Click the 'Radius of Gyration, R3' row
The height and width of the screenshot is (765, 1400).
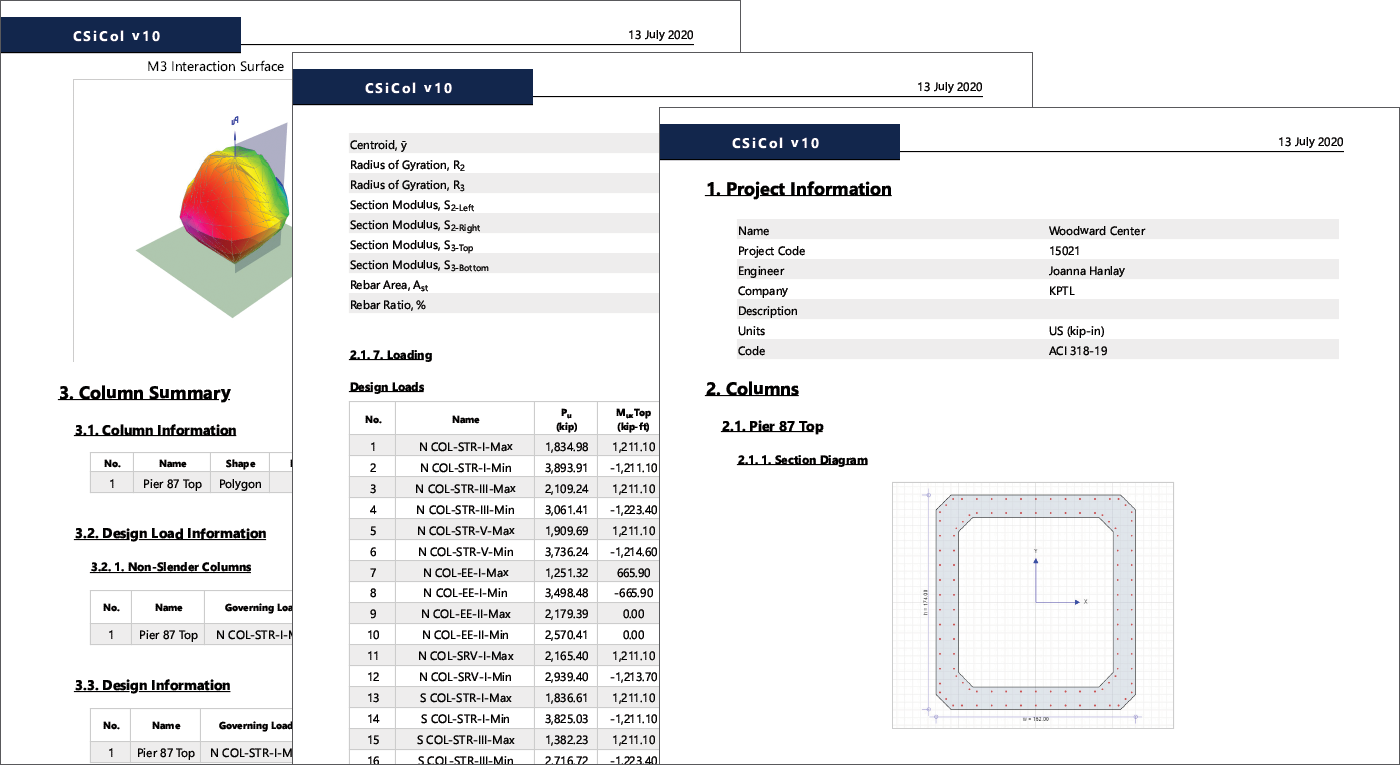pos(504,185)
